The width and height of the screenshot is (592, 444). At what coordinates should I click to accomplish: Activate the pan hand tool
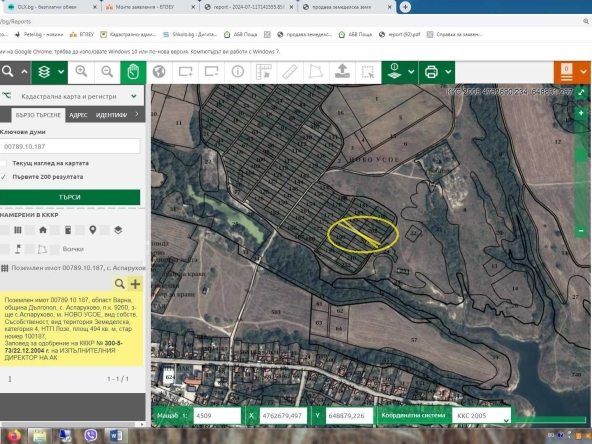pos(133,72)
